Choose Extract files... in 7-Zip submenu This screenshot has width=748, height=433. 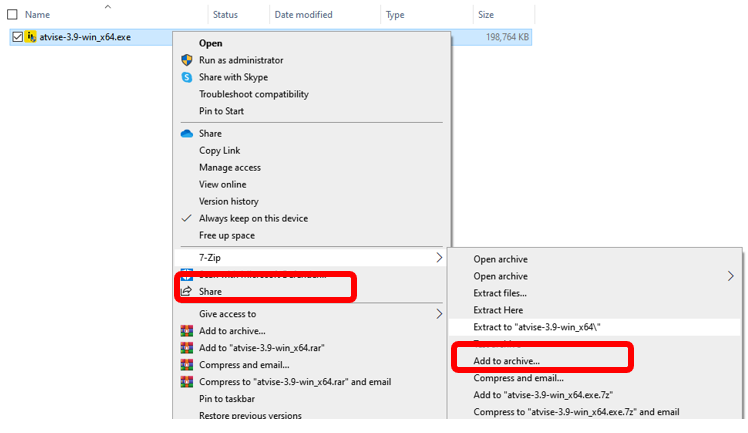(500, 293)
